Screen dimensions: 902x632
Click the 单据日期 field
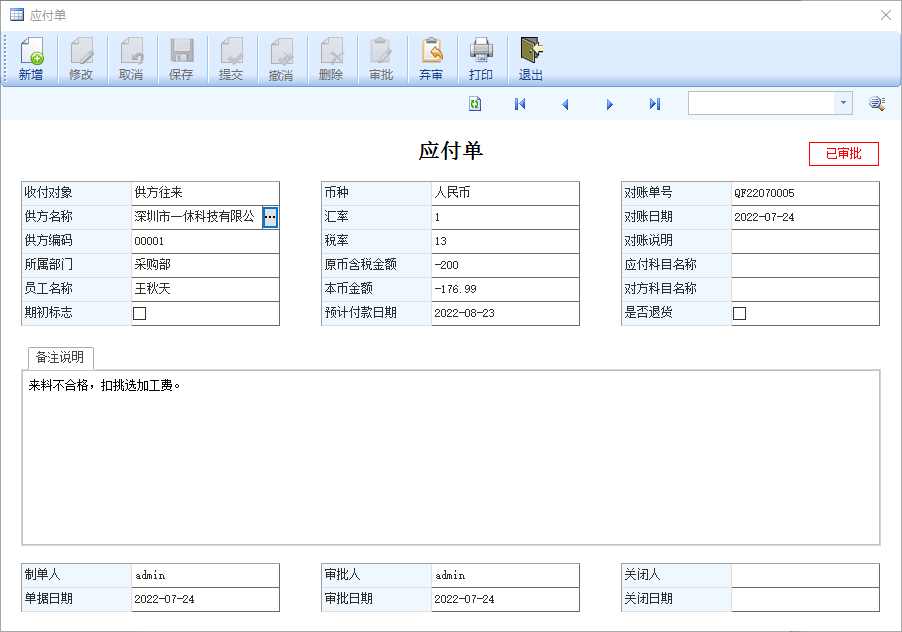point(205,599)
